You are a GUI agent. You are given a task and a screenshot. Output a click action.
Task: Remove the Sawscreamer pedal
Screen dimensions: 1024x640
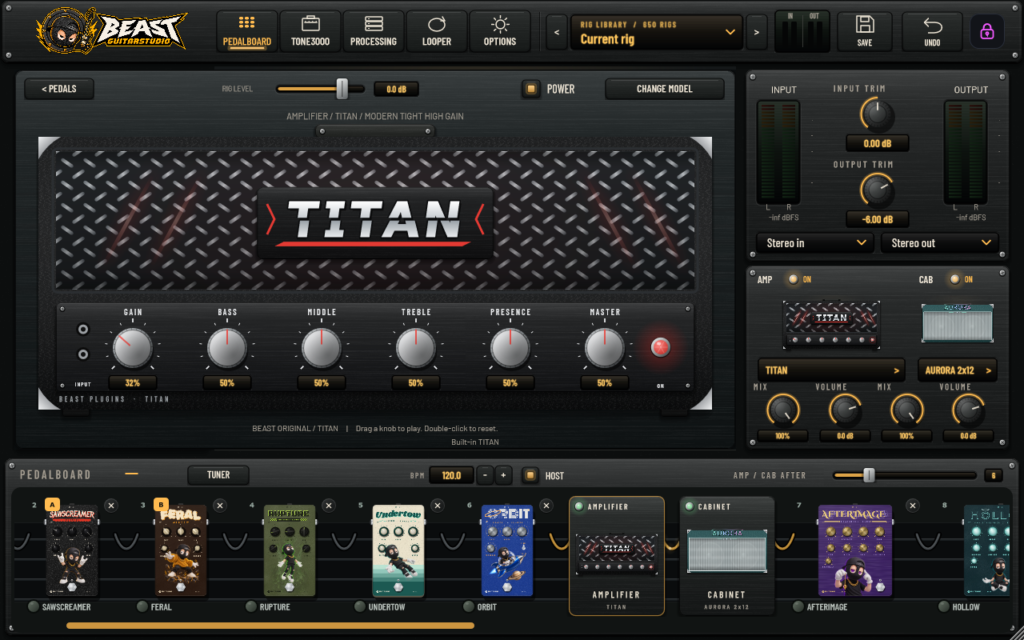click(x=111, y=505)
